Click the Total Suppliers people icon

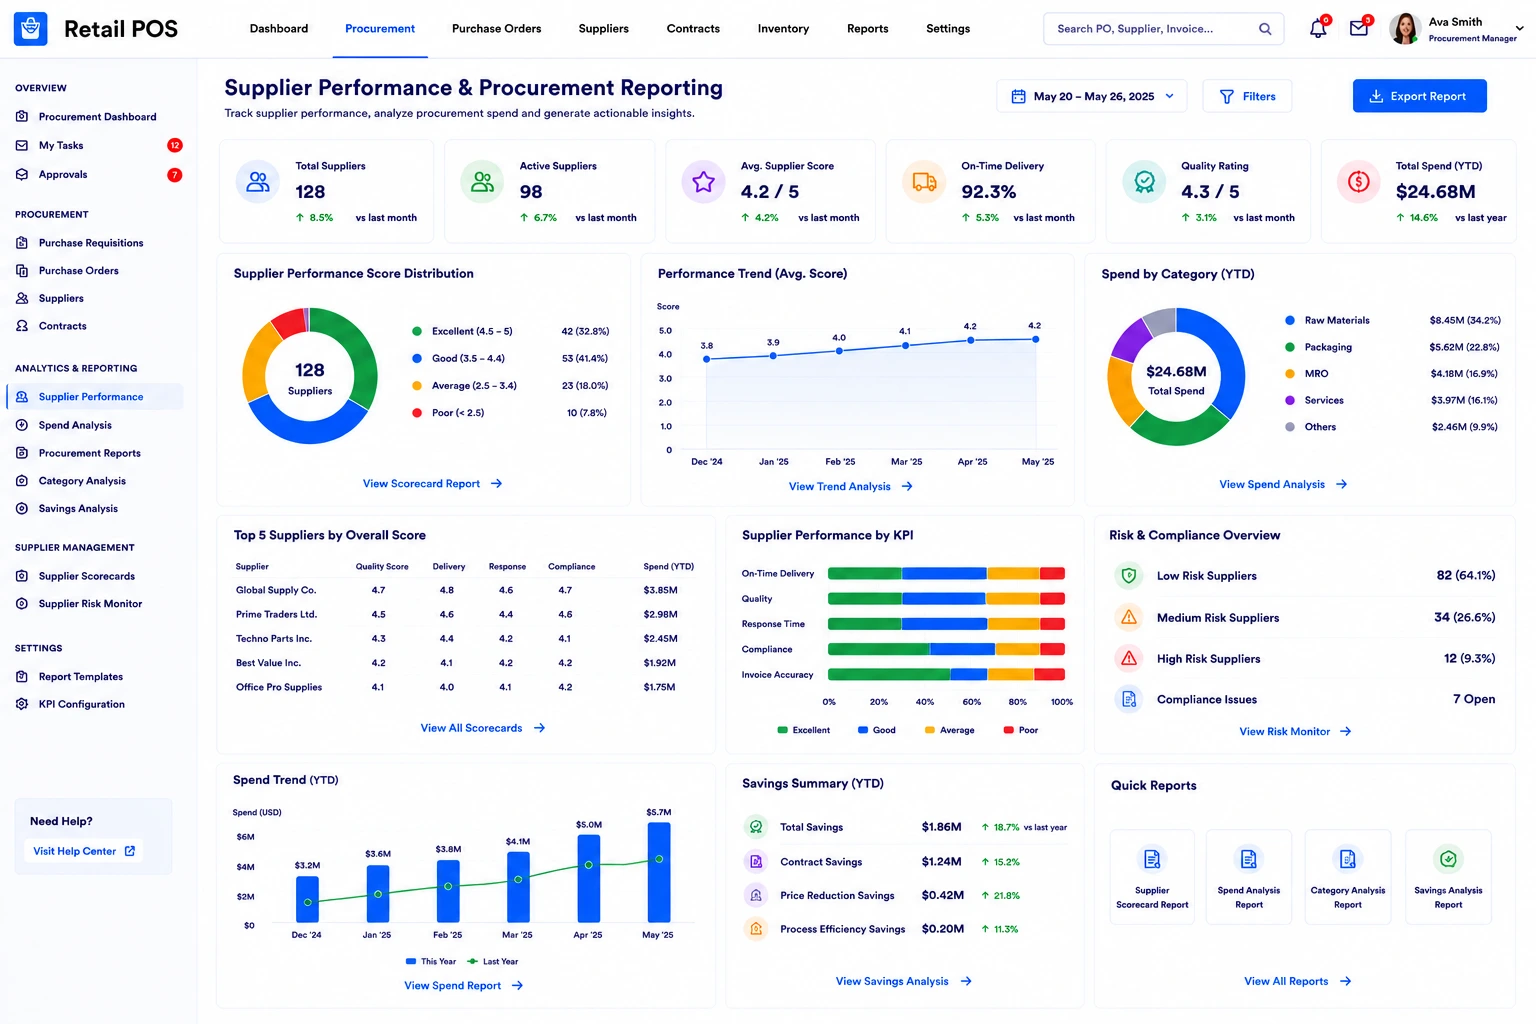[258, 182]
